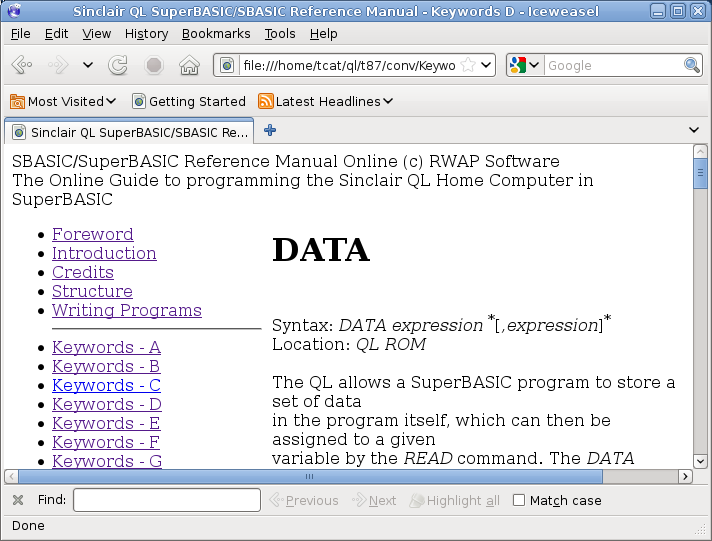712x541 pixels.
Task: Click the vertical scrollbar down arrow
Action: pos(700,461)
